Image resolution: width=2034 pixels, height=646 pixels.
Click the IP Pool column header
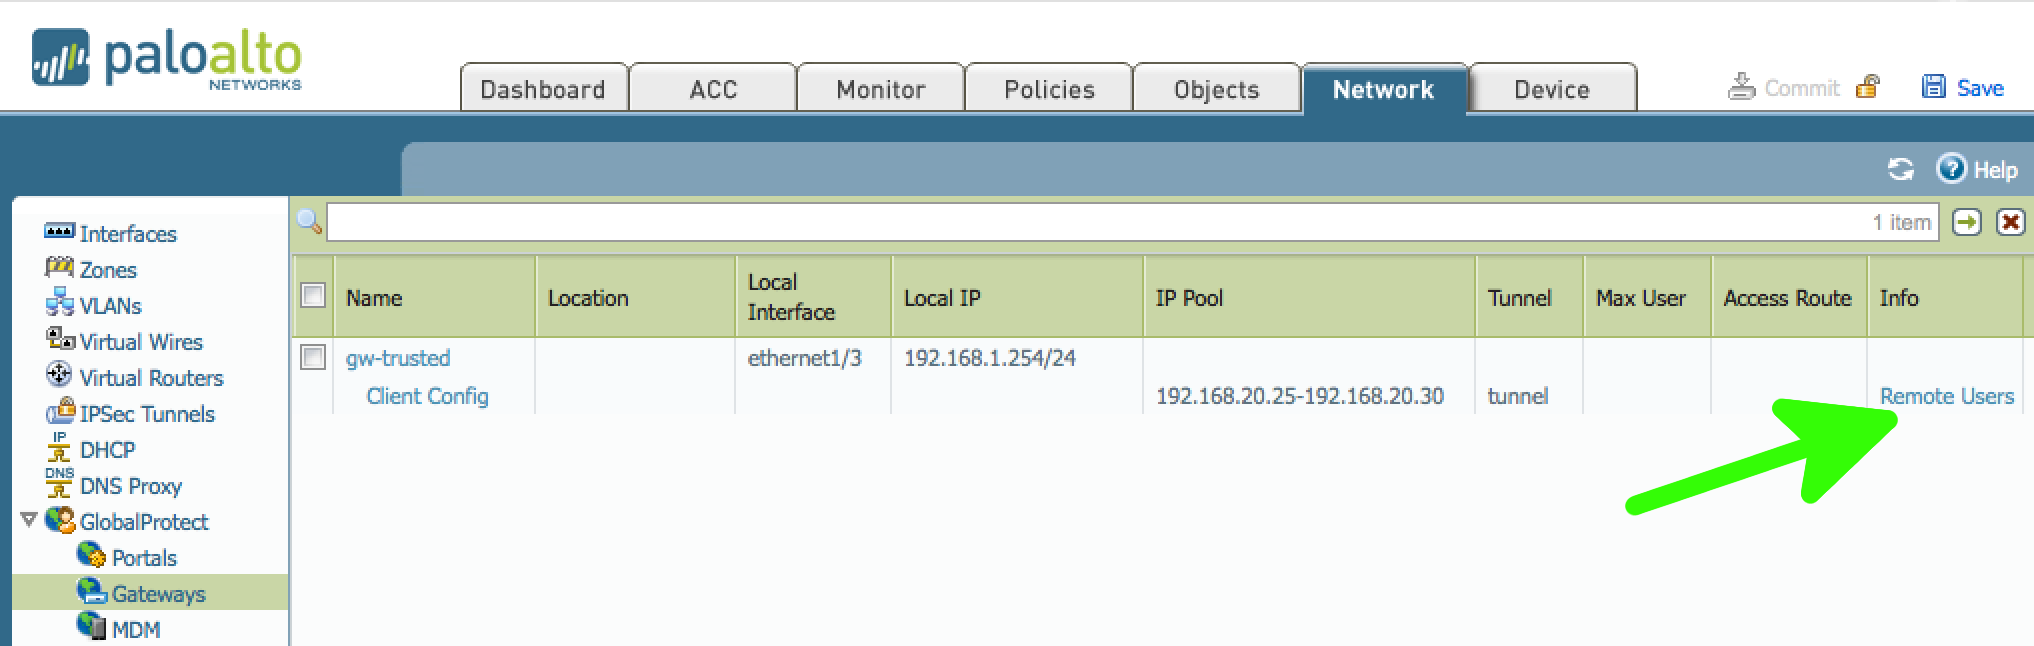(x=1310, y=297)
